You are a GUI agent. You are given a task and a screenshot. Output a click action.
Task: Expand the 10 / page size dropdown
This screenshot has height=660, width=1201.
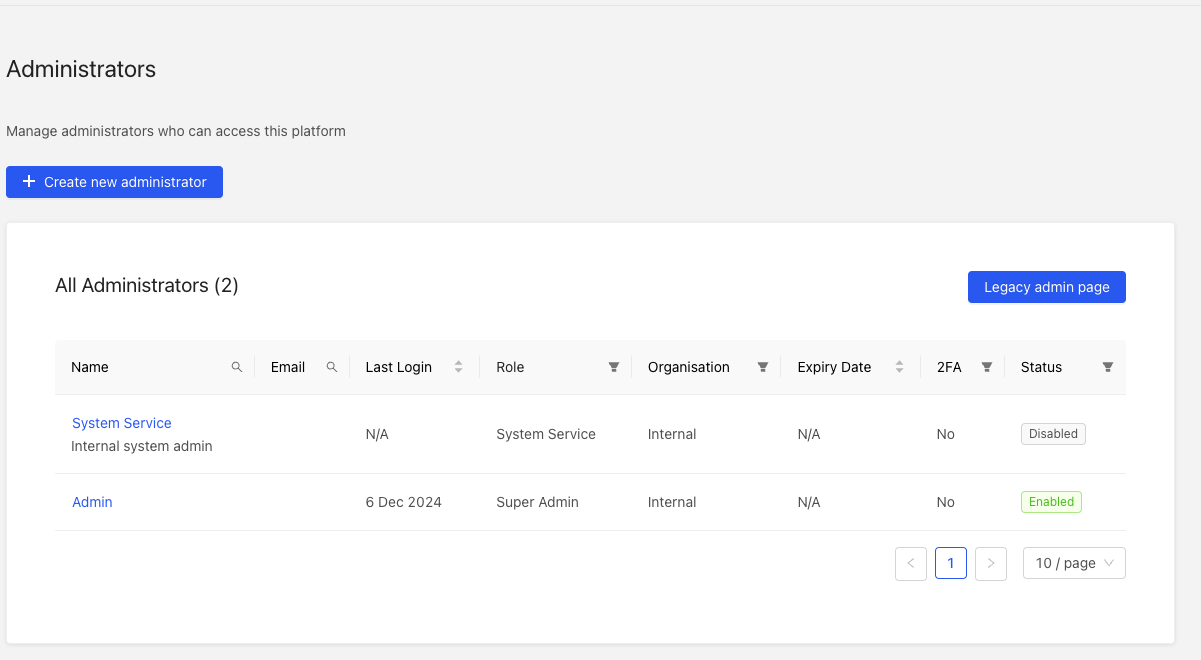1074,563
